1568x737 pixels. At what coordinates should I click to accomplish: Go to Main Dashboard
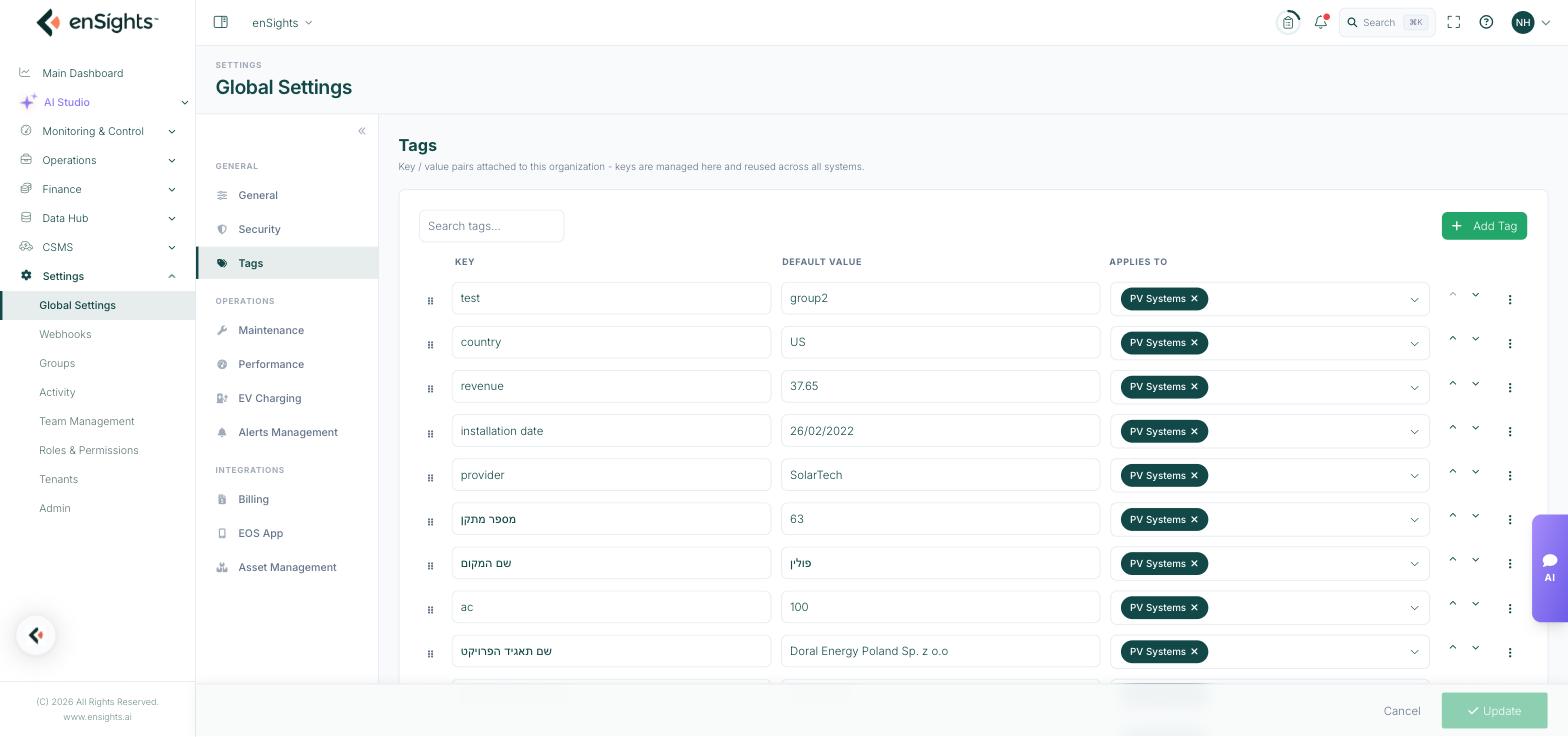(82, 73)
